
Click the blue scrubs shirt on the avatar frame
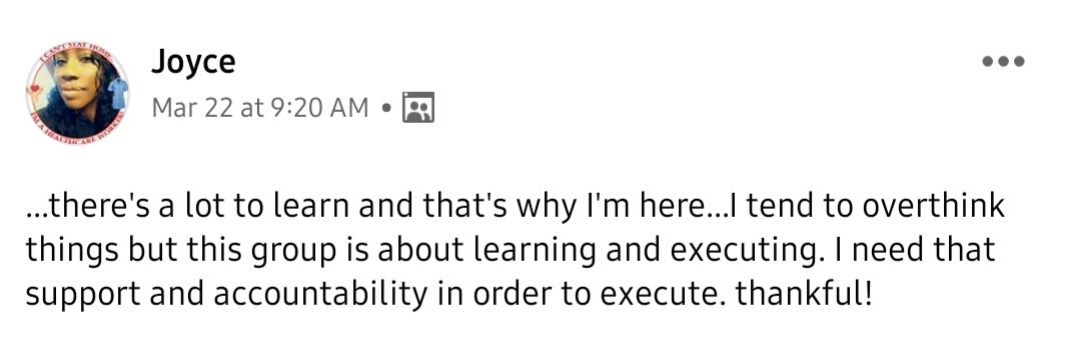point(118,92)
